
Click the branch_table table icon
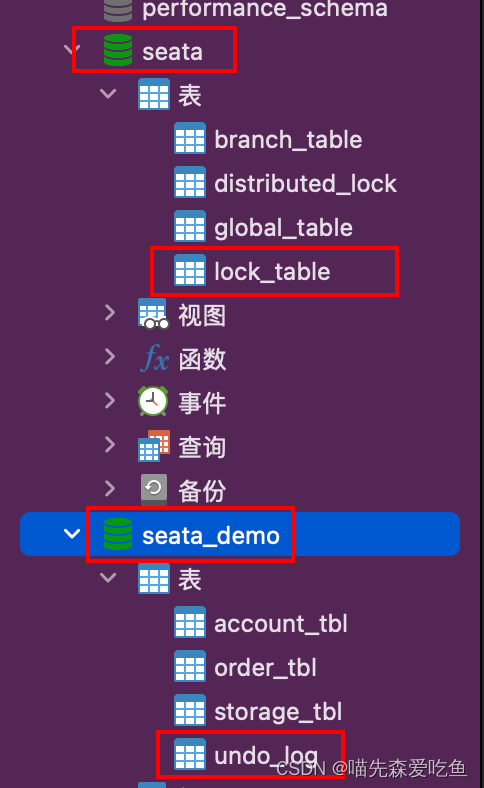click(190, 138)
